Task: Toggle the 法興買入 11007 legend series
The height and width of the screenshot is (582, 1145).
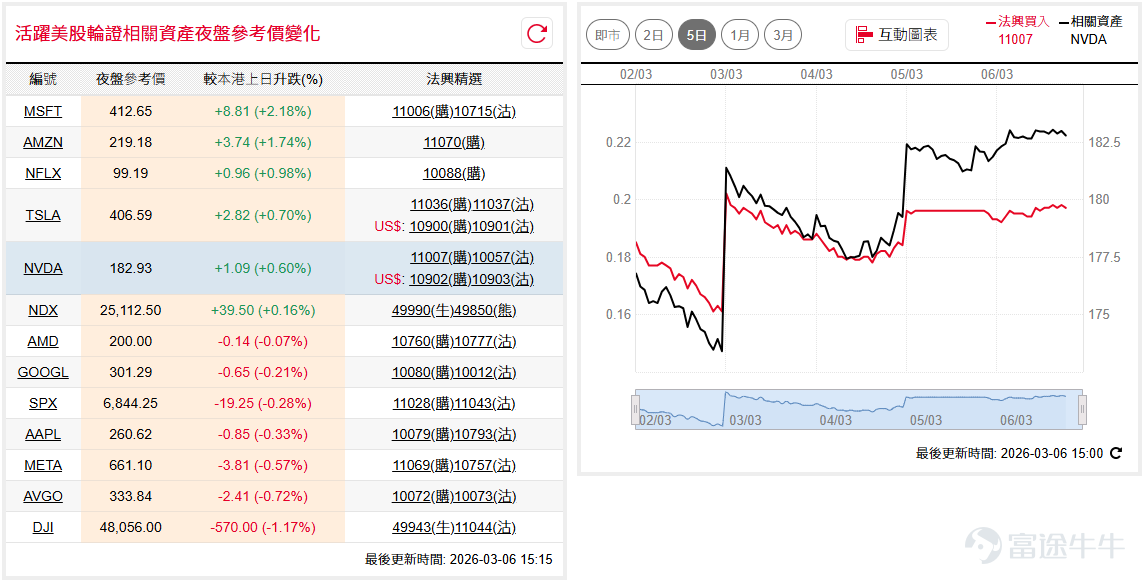Action: (1016, 30)
